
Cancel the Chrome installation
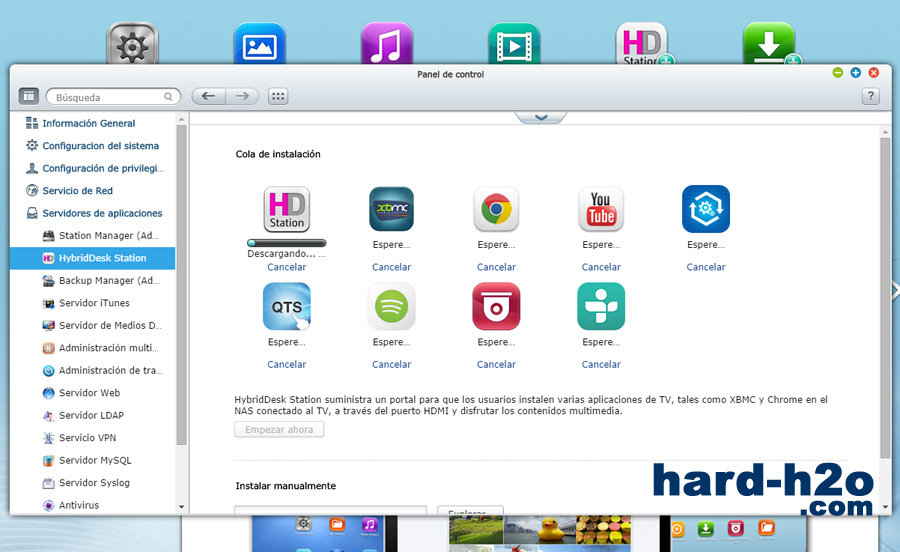(x=496, y=267)
